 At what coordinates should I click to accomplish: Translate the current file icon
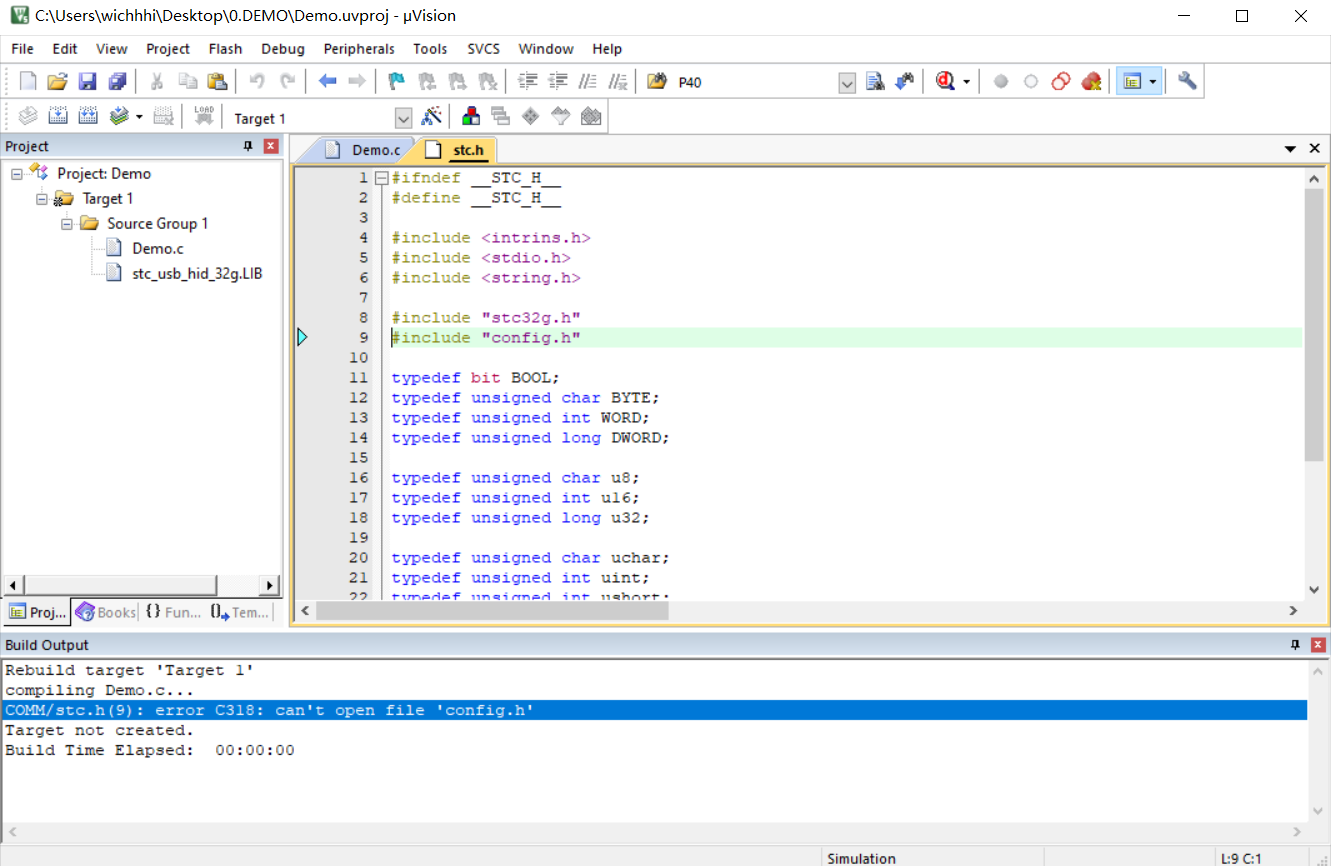click(28, 117)
